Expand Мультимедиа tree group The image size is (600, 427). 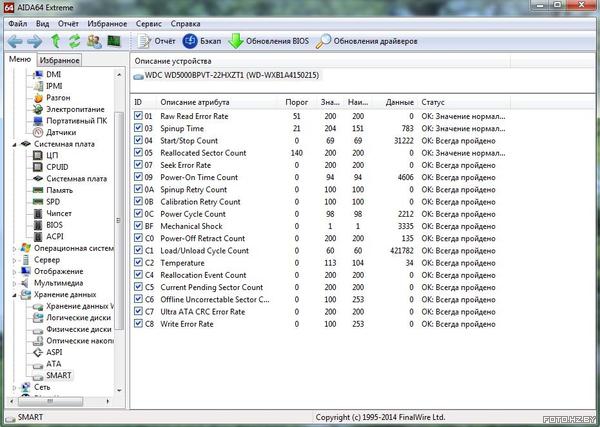click(x=14, y=284)
